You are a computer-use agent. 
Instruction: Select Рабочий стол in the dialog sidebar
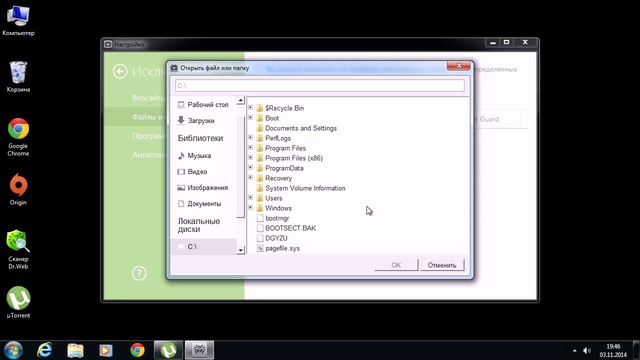click(203, 104)
